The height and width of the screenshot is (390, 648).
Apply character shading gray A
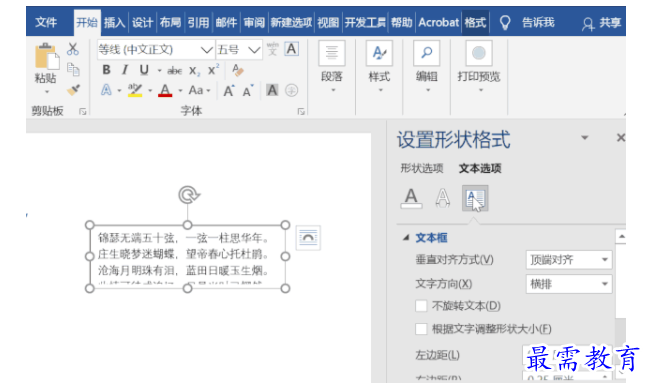[x=272, y=90]
